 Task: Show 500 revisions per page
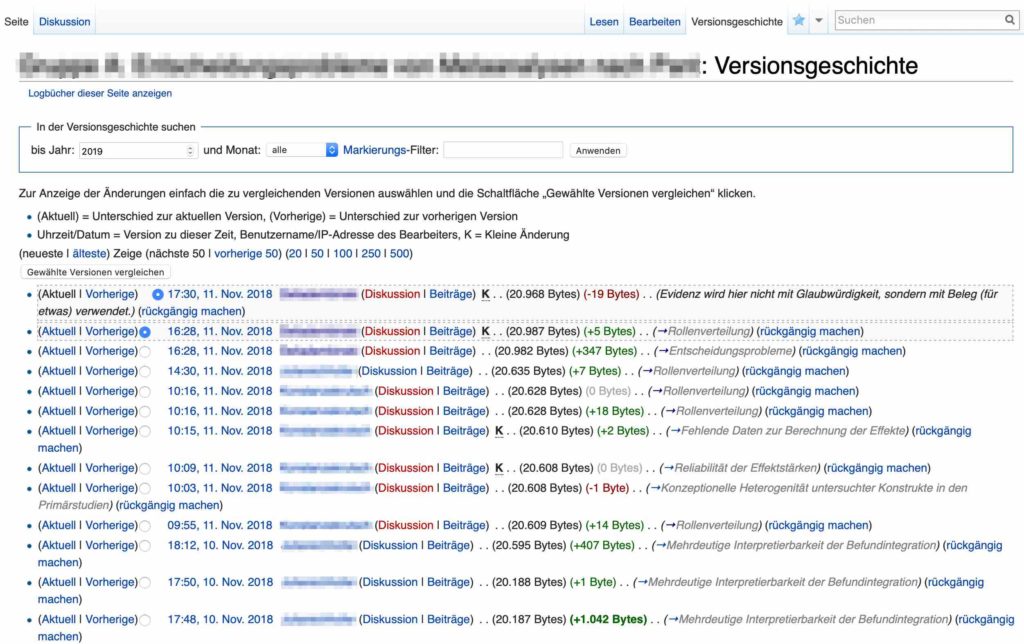(396, 253)
